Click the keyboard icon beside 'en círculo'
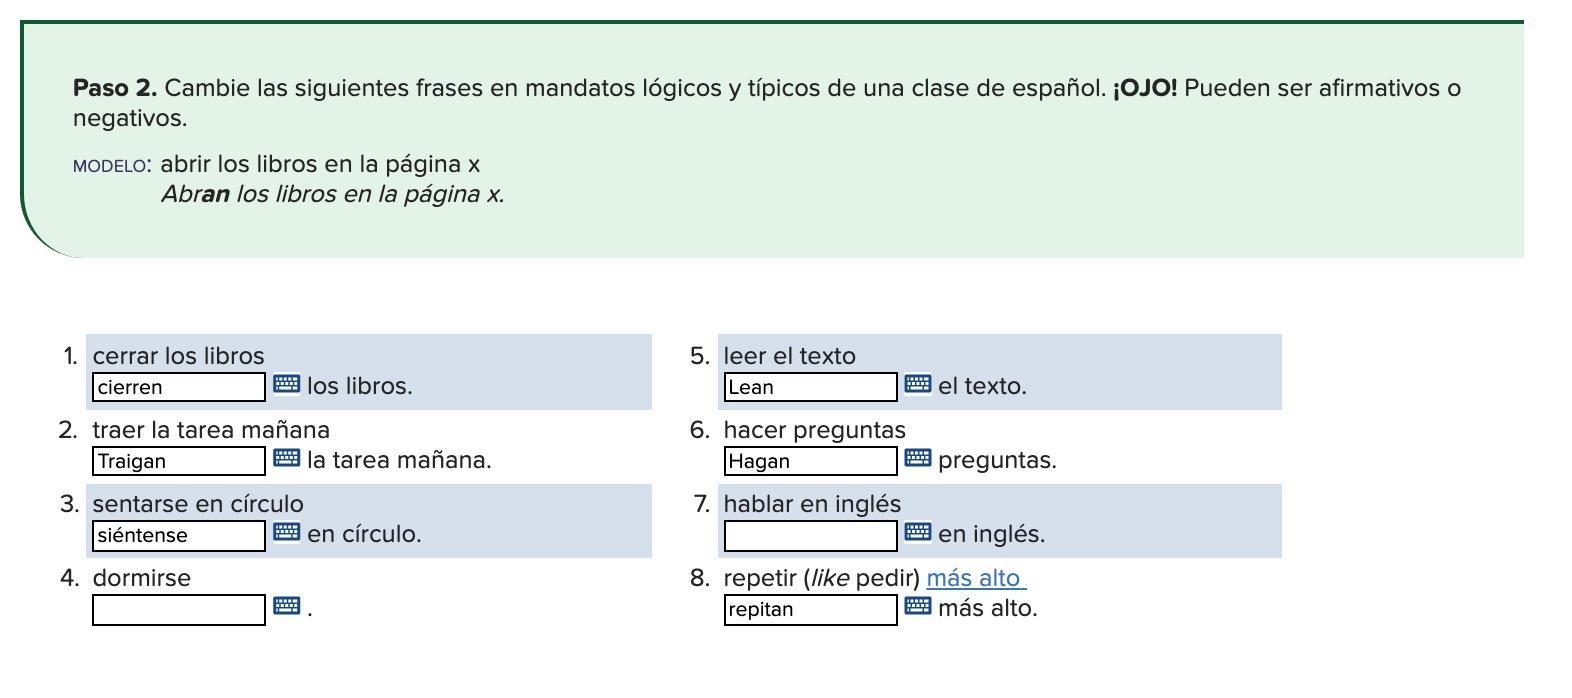 (289, 533)
